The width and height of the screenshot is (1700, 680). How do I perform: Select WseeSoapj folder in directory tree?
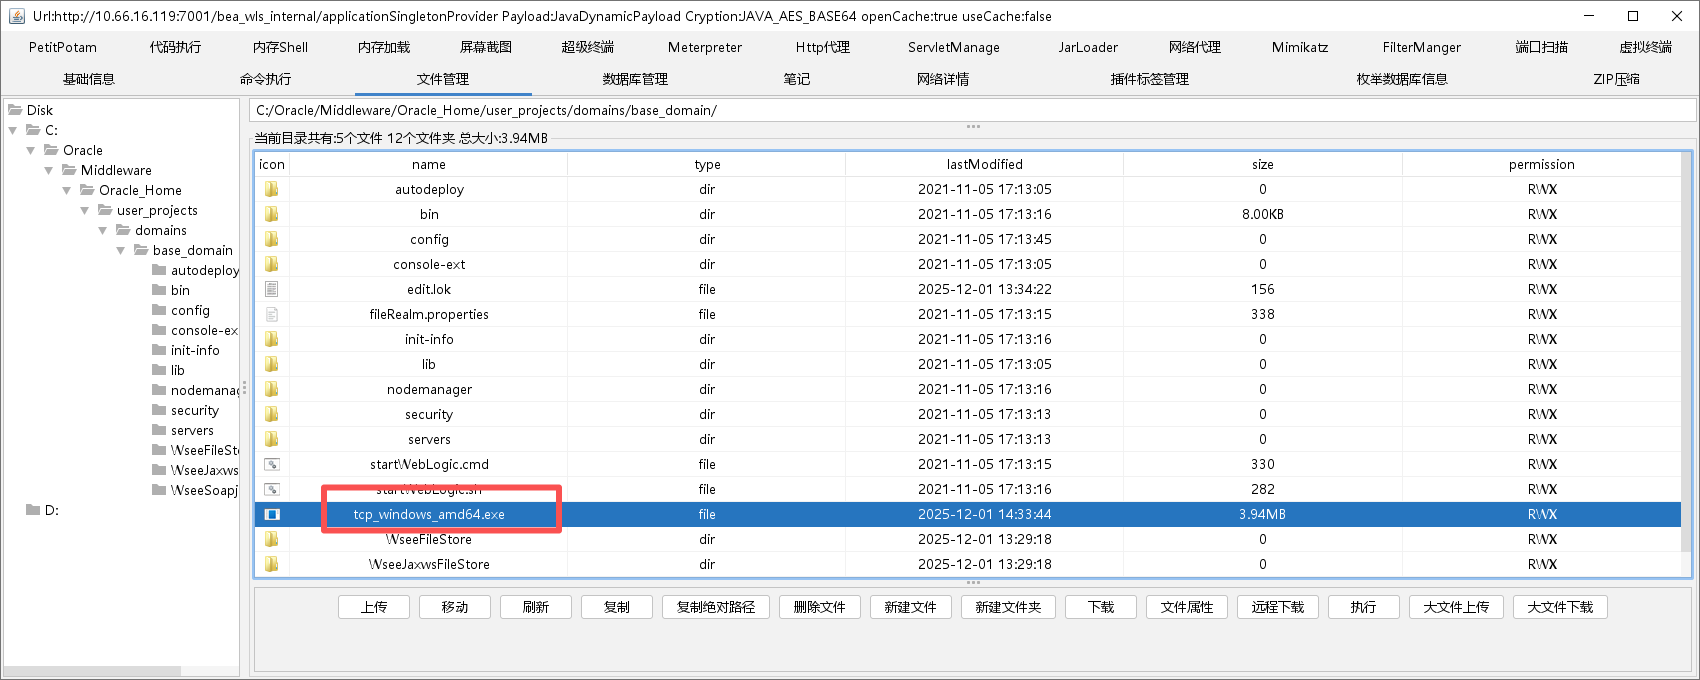pyautogui.click(x=204, y=490)
